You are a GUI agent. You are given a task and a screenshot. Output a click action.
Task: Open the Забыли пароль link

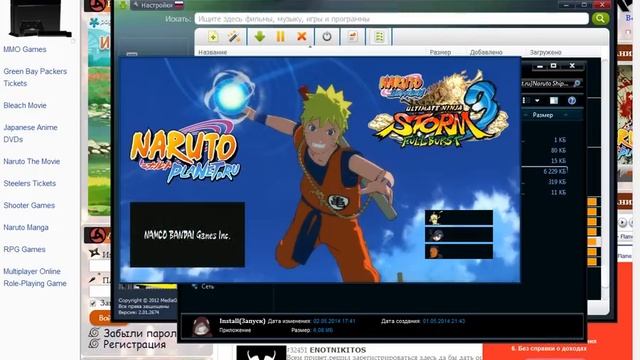140,333
